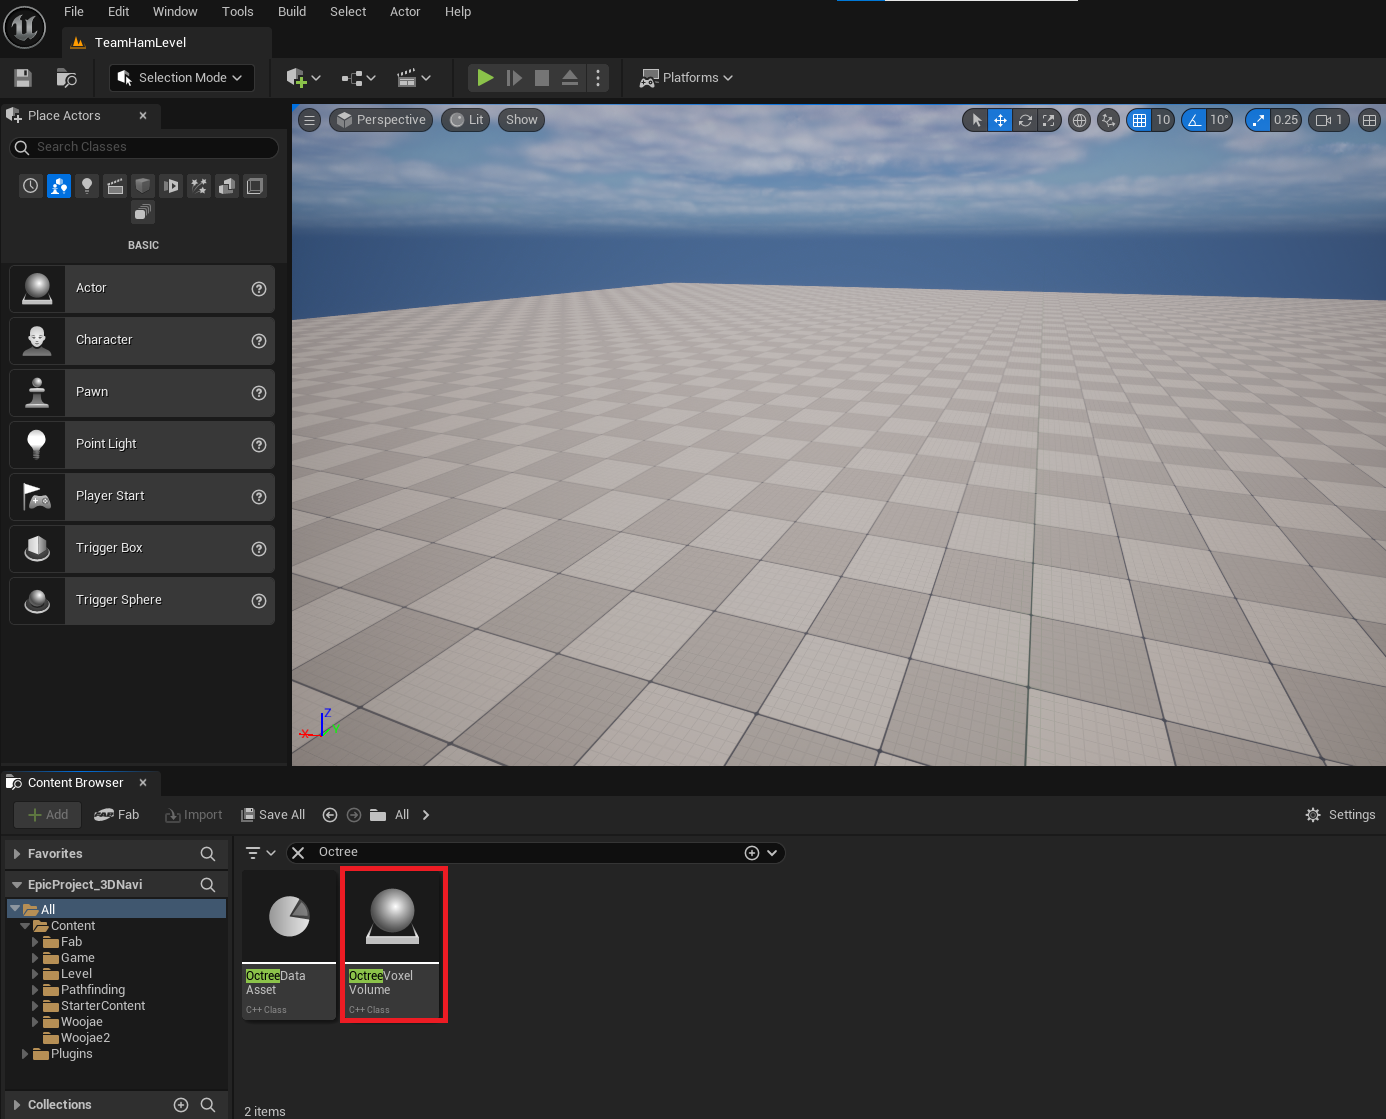Select the Shapes category cube icon
This screenshot has width=1386, height=1119.
click(143, 186)
